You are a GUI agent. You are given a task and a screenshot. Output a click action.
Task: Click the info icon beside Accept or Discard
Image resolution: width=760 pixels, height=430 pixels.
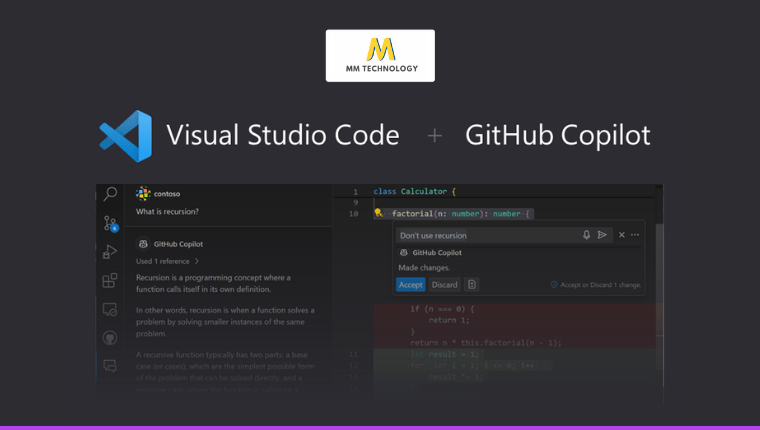point(554,285)
